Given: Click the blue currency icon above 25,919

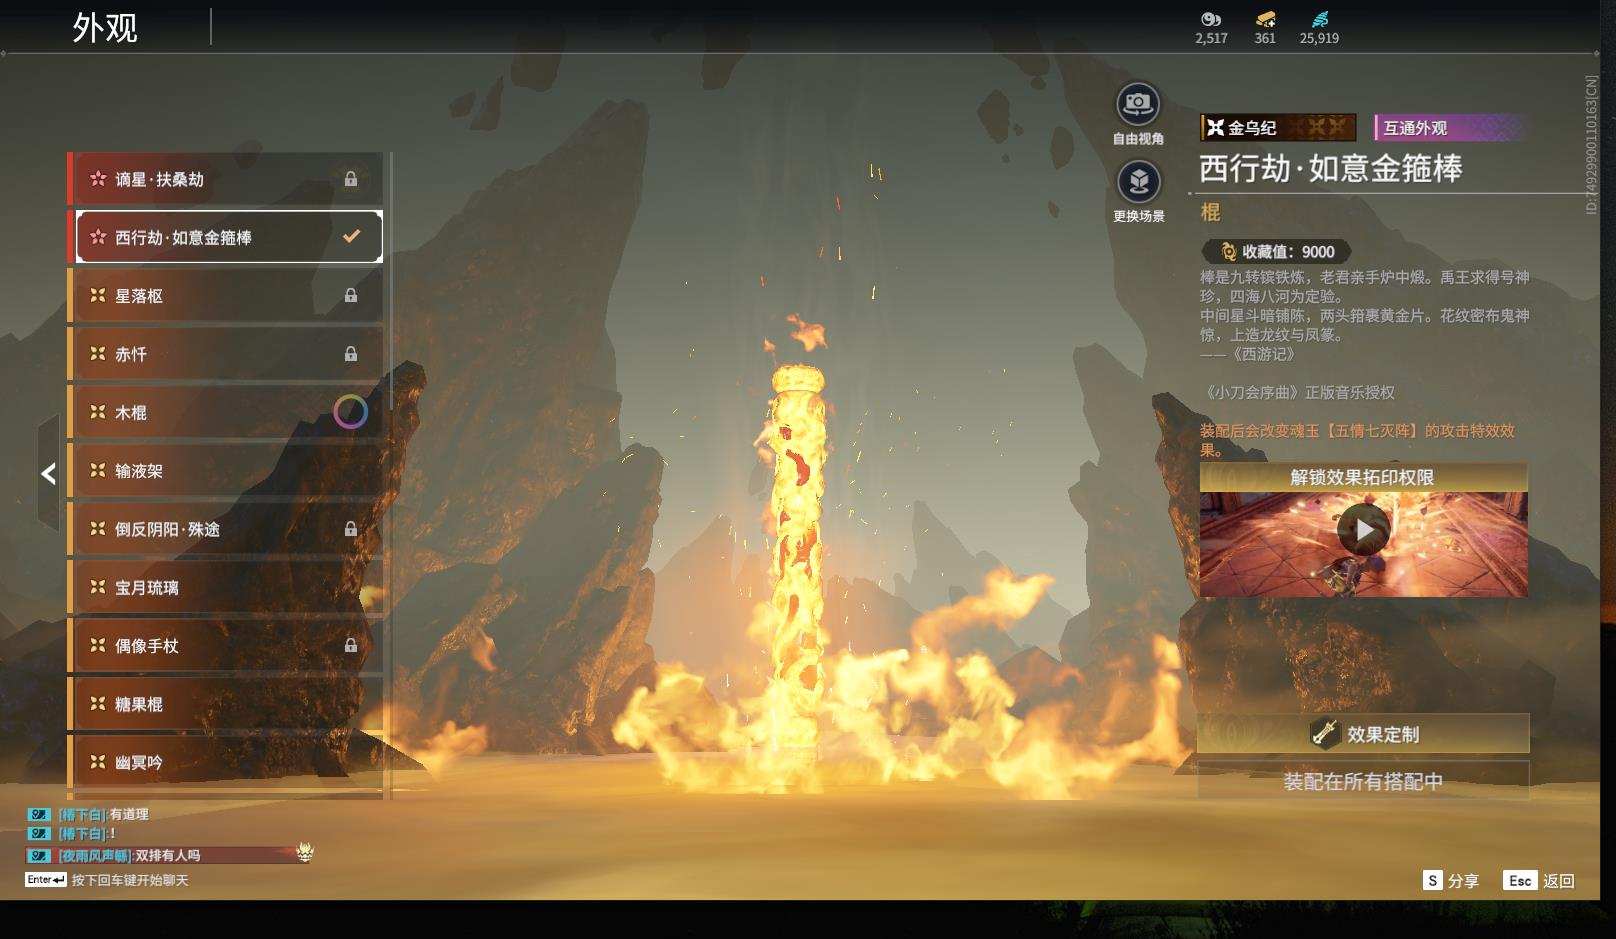Looking at the screenshot, I should pos(1319,19).
